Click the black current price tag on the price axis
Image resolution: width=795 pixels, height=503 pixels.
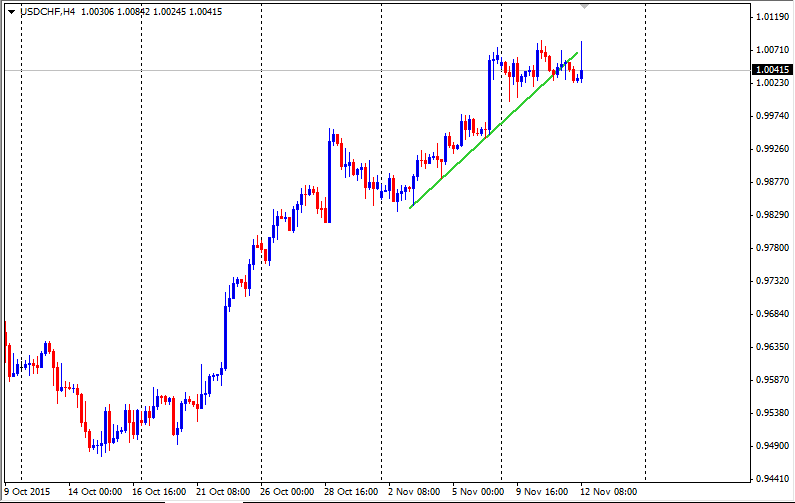coord(772,70)
